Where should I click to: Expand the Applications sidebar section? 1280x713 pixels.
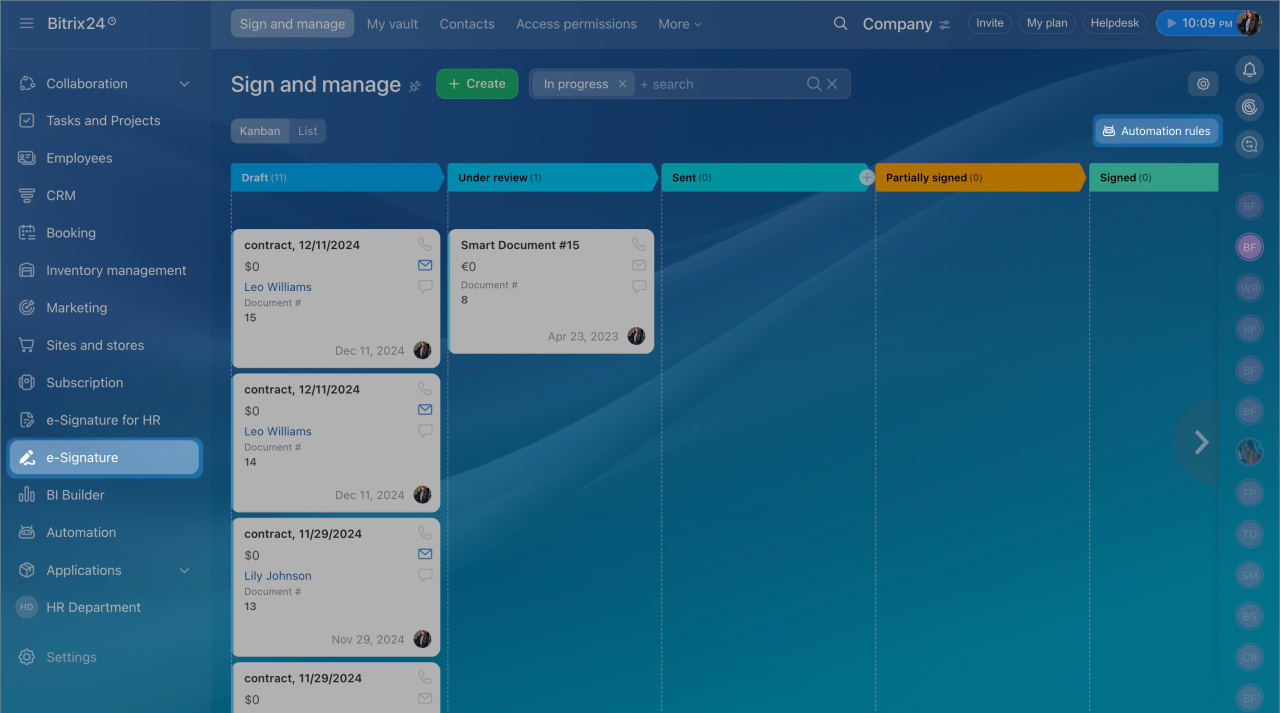[x=184, y=570]
